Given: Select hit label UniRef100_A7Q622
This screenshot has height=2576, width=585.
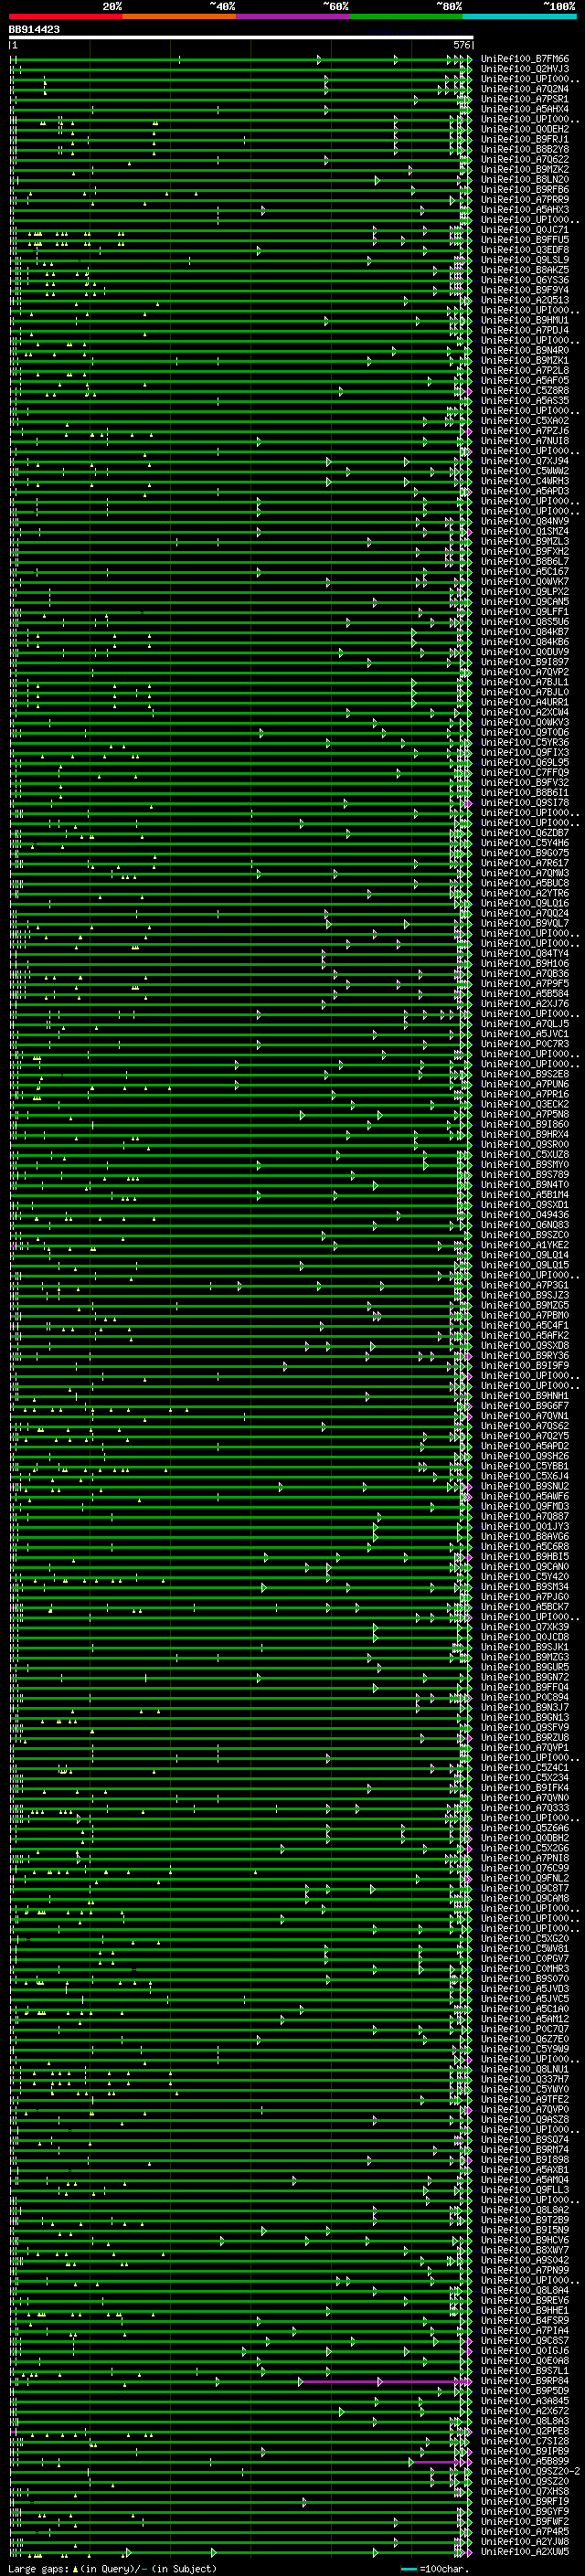Looking at the screenshot, I should point(524,159).
